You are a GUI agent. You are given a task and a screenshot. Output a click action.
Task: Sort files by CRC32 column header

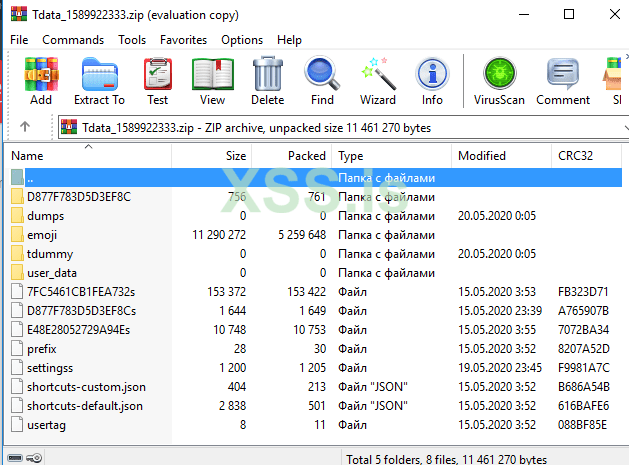[587, 156]
